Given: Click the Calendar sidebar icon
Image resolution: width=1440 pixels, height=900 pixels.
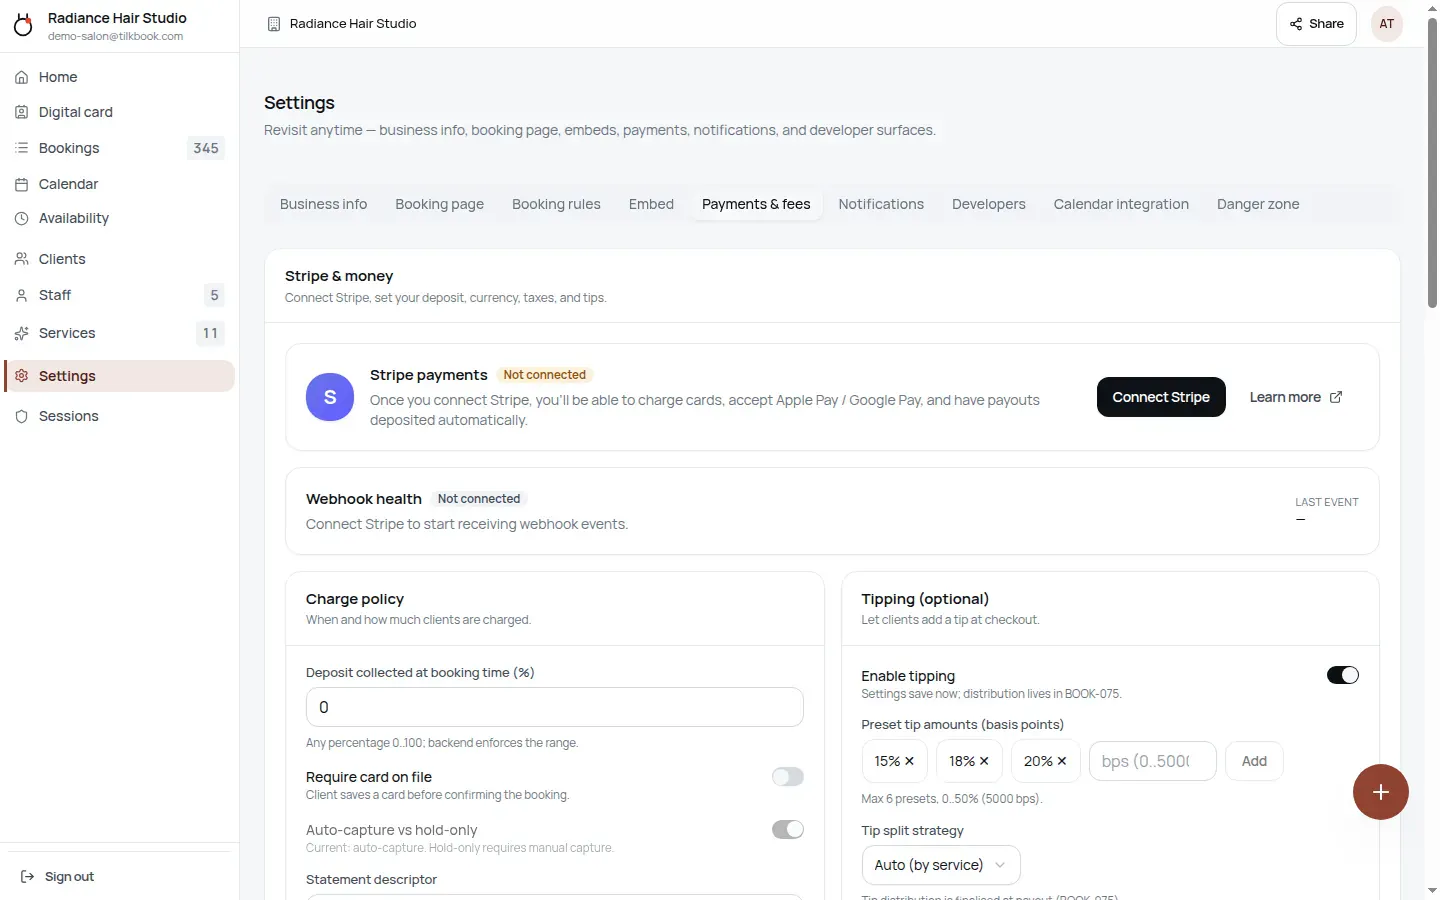Looking at the screenshot, I should tap(21, 184).
